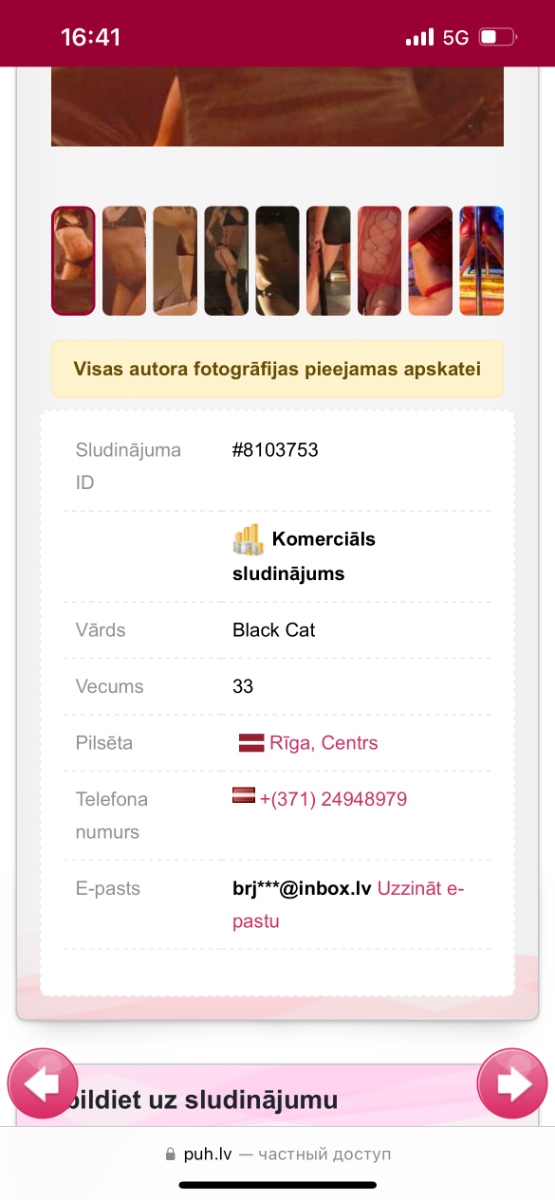The width and height of the screenshot is (555, 1200).
Task: Click the gold coins commercial ad icon
Action: tap(248, 540)
